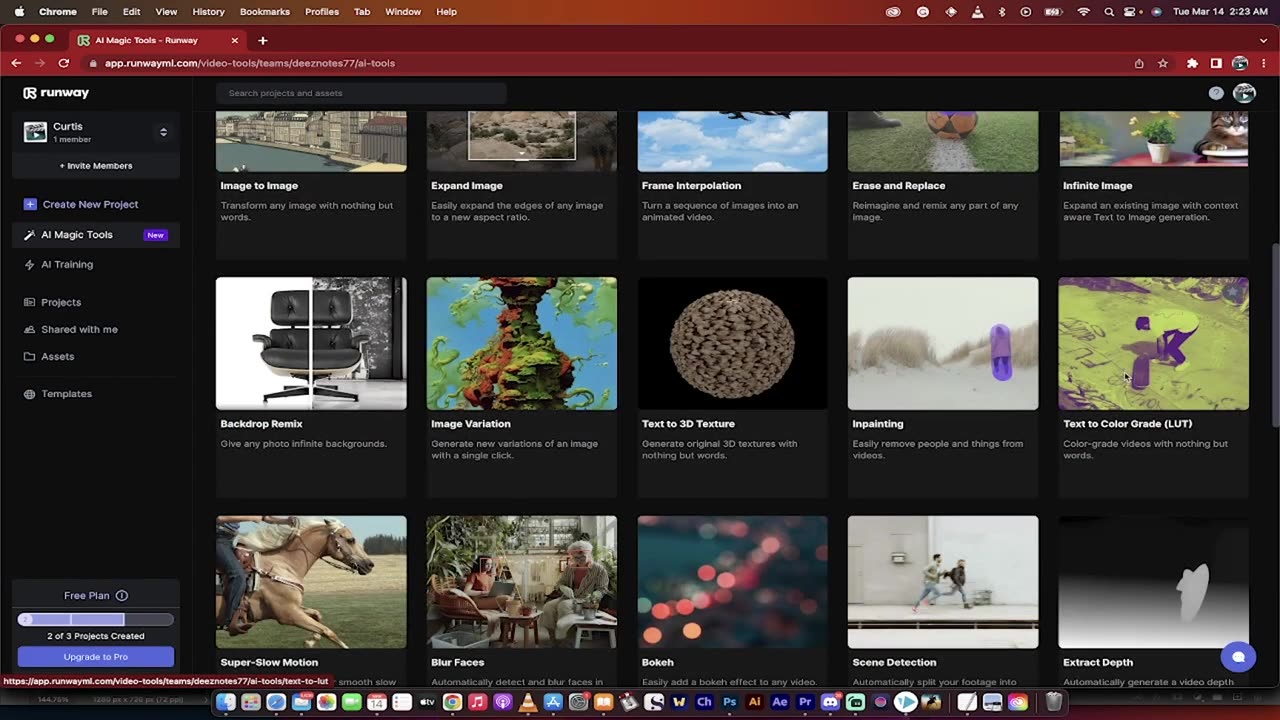
Task: Open the Bookmarks menu
Action: coord(265,12)
